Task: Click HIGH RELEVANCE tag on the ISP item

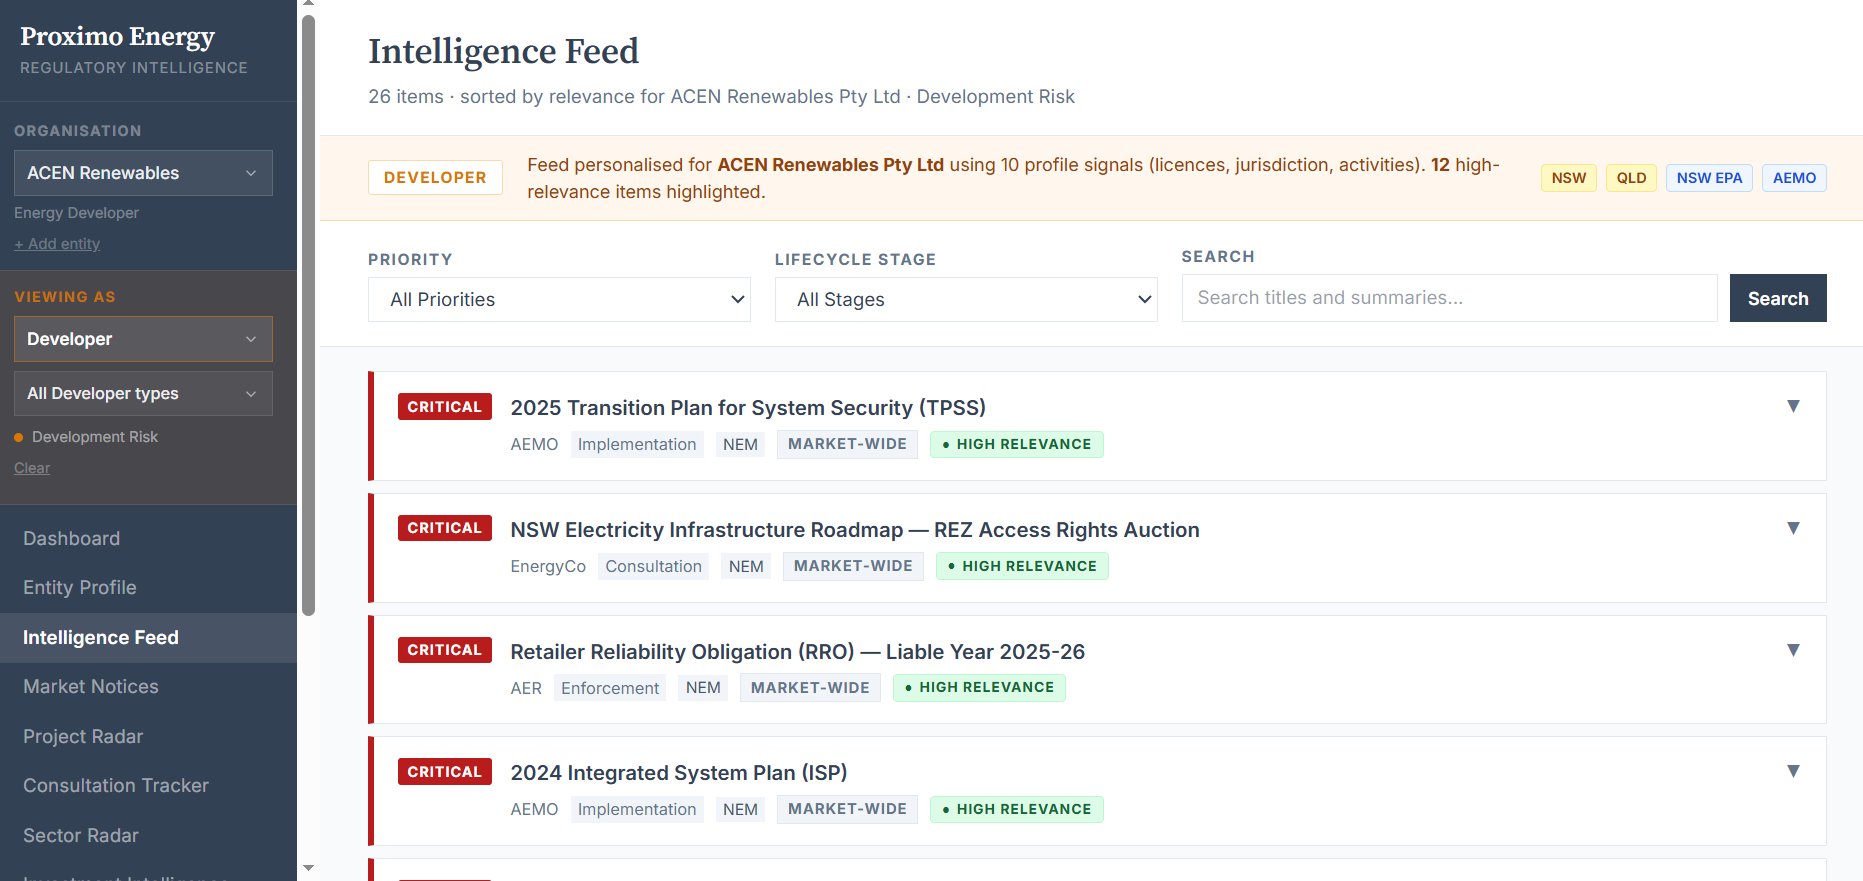Action: (1017, 809)
